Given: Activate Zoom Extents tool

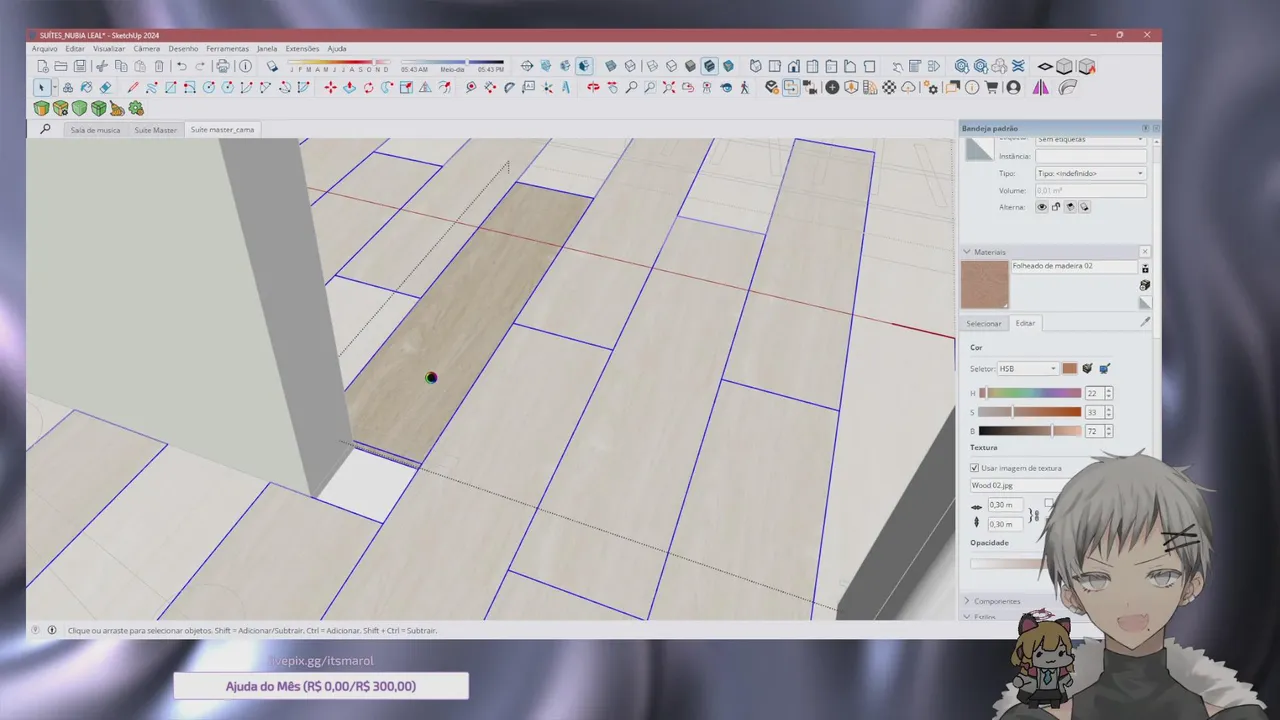Looking at the screenshot, I should (x=669, y=88).
